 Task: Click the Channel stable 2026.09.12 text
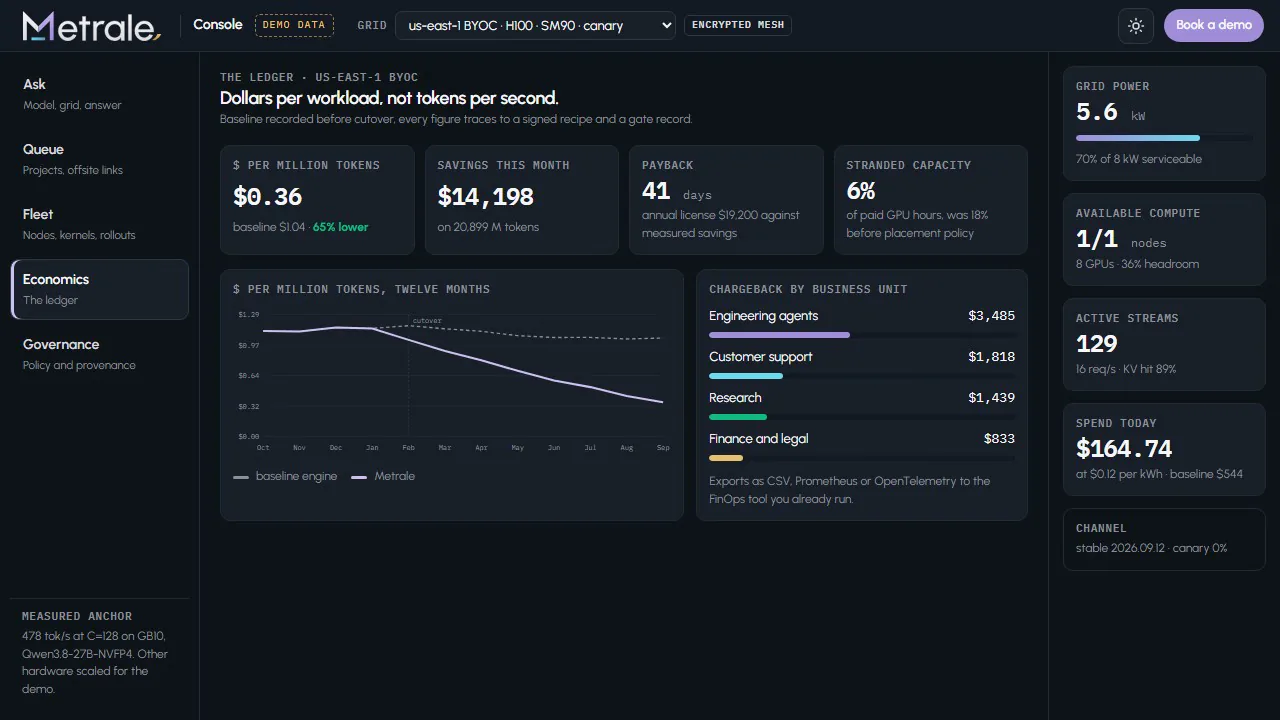(x=1151, y=548)
